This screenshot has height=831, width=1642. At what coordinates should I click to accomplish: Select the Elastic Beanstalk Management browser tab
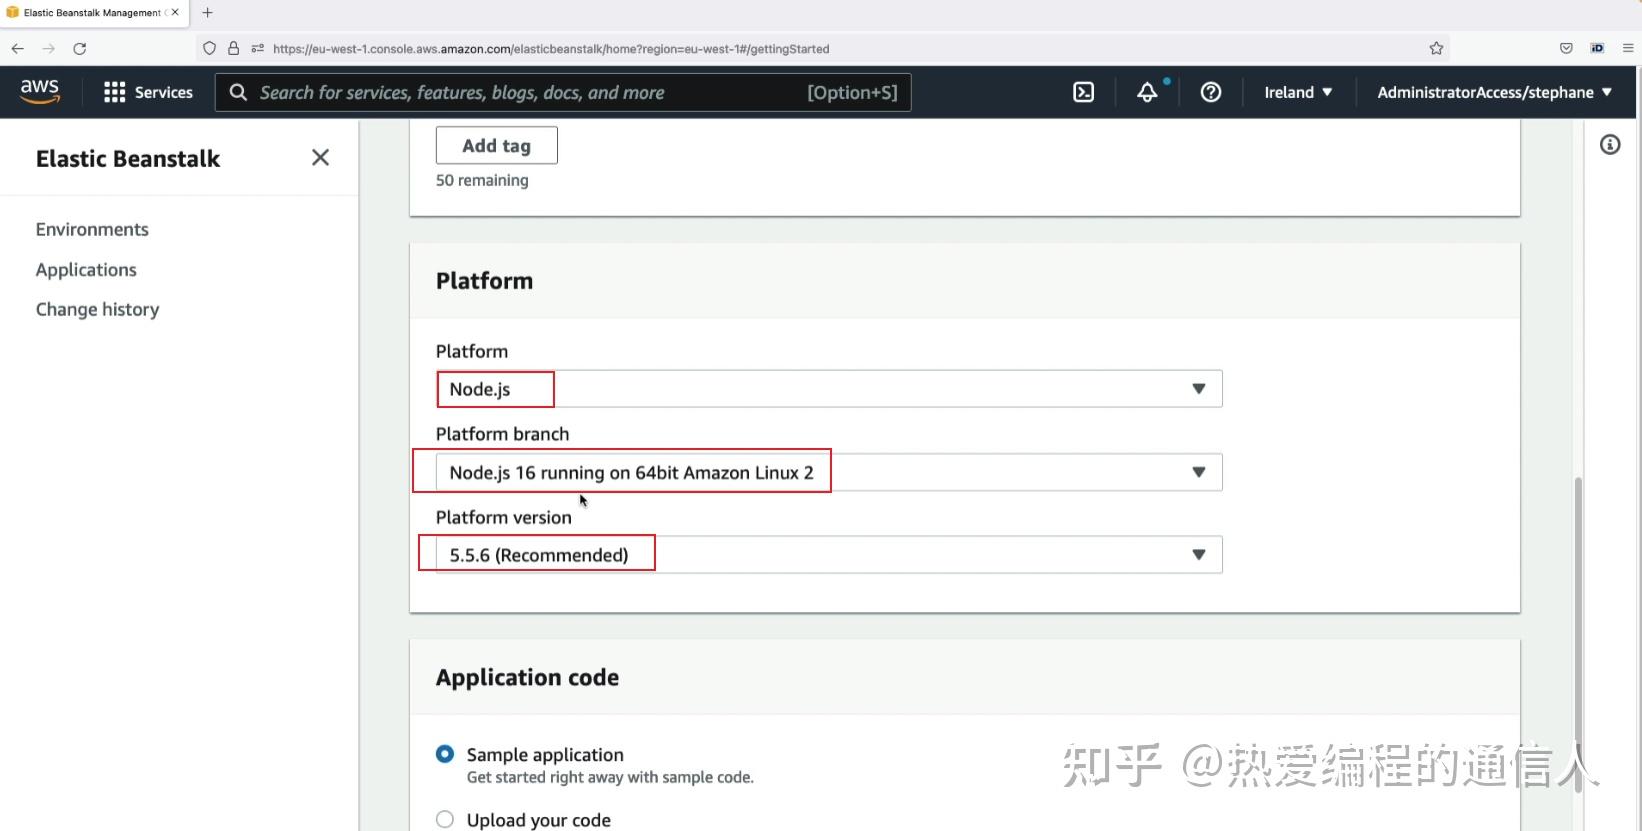tap(93, 13)
